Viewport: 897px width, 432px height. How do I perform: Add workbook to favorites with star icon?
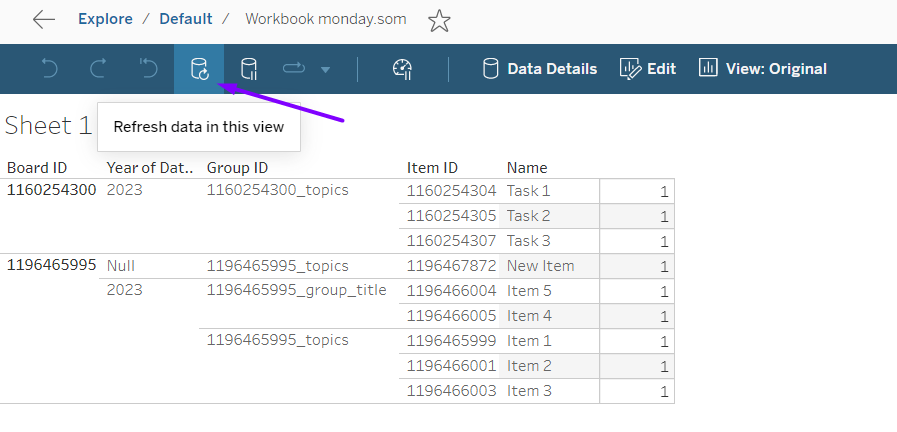click(439, 20)
